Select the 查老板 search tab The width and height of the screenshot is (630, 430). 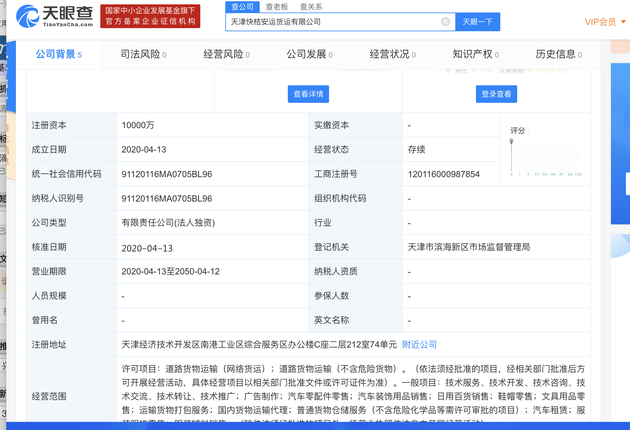(277, 7)
